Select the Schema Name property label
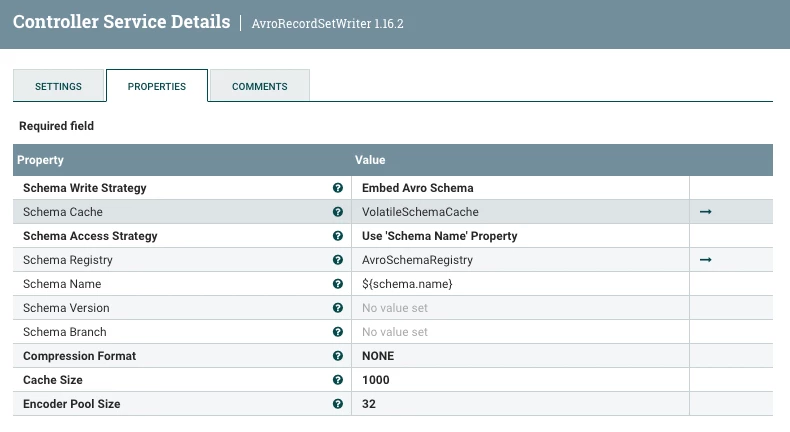 tap(62, 284)
